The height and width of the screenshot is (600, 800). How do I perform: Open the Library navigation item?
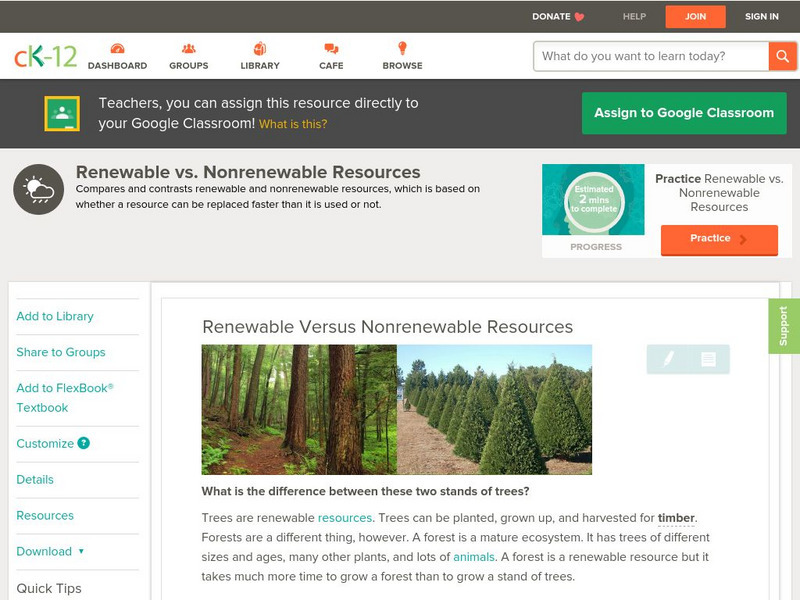coord(260,56)
